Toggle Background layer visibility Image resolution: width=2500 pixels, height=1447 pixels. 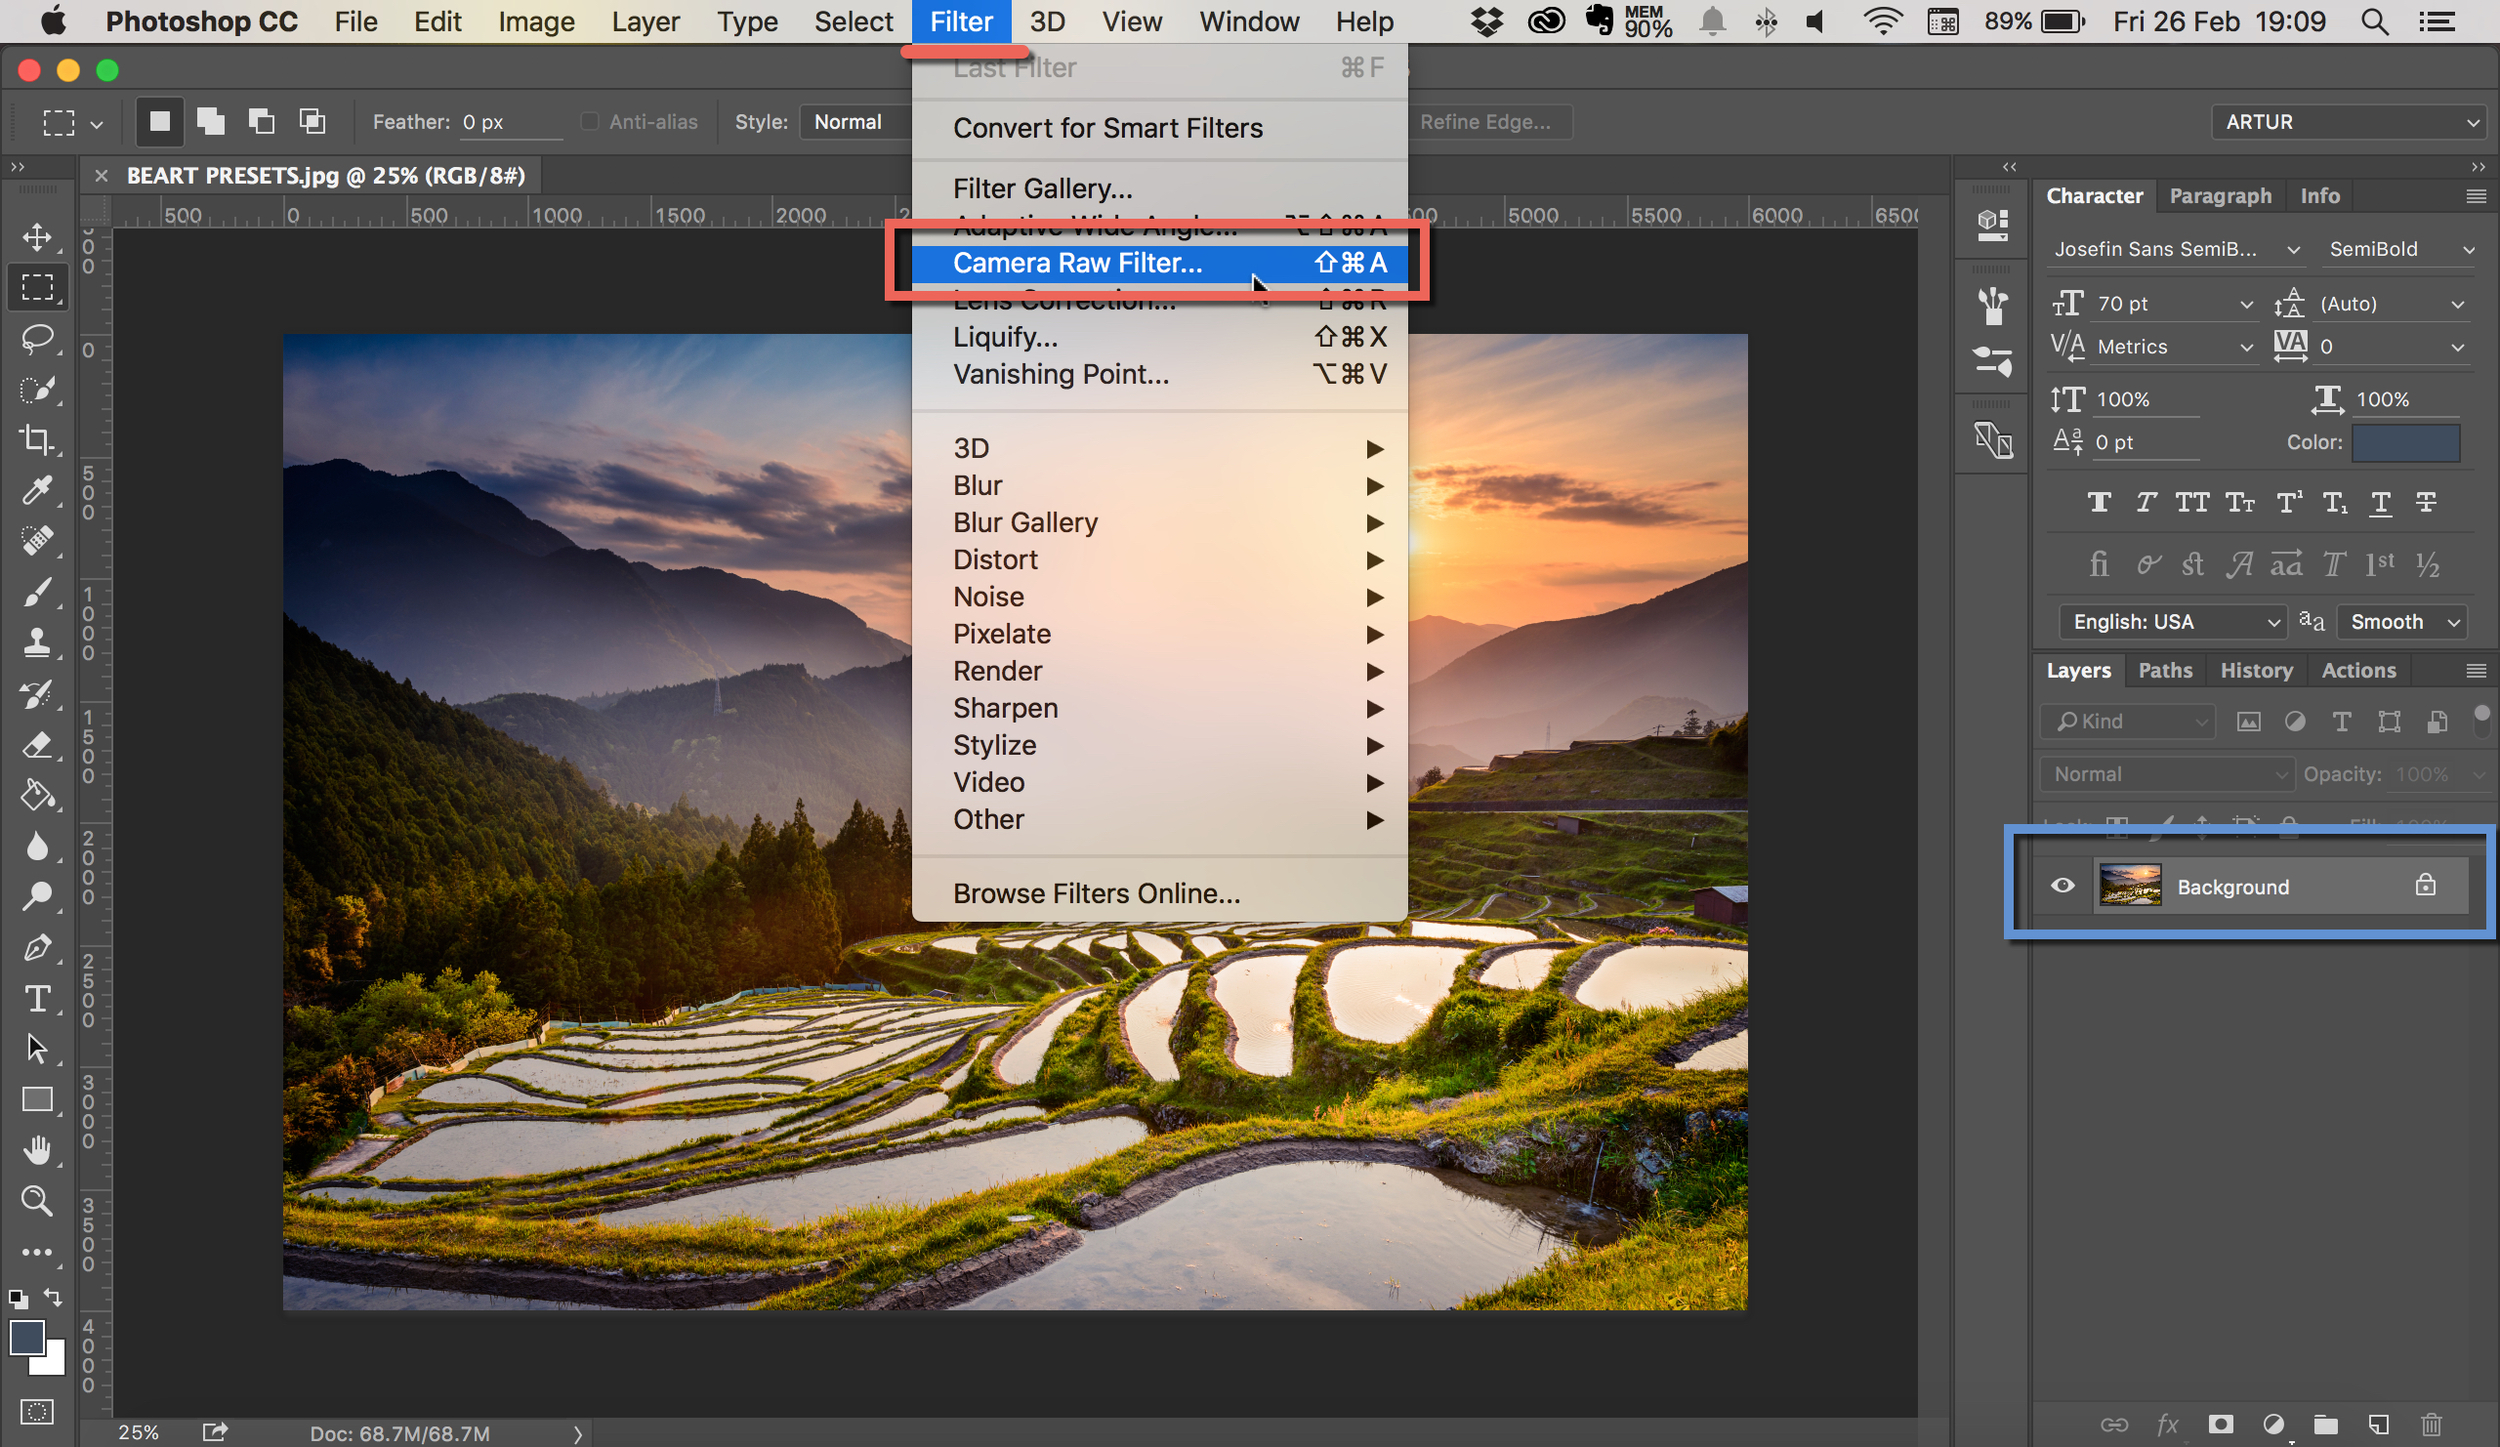2061,887
